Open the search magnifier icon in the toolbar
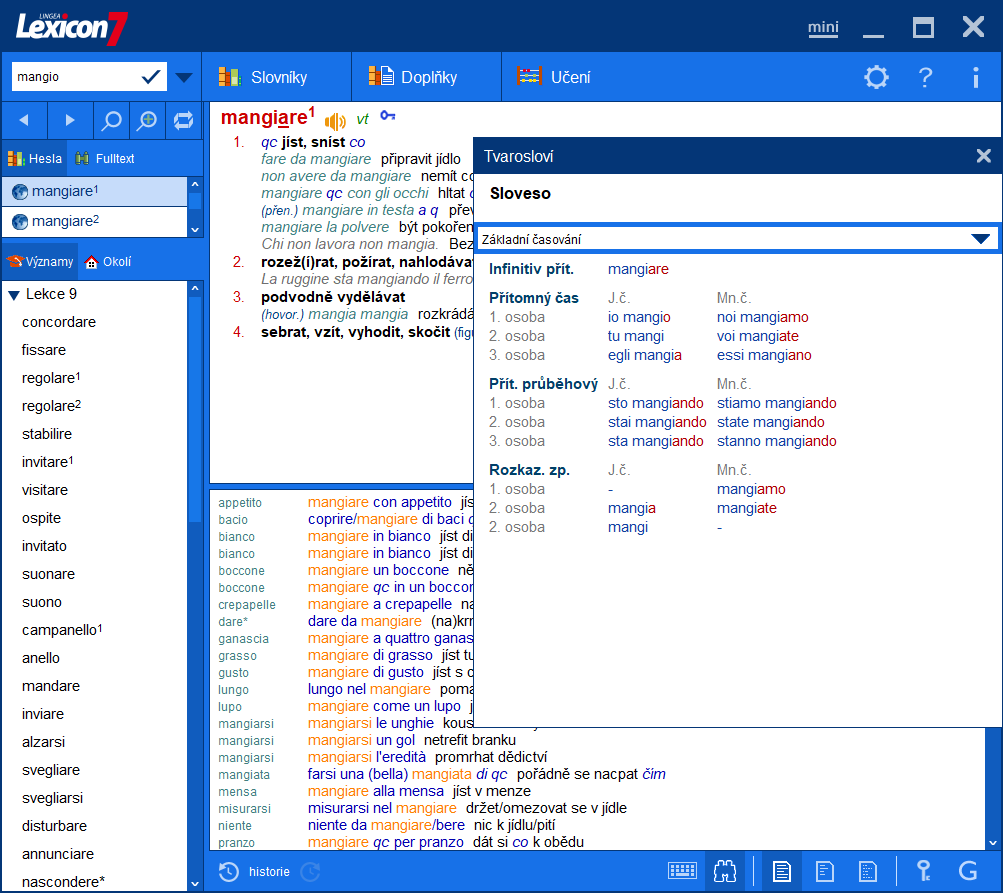The height and width of the screenshot is (893, 1003). pyautogui.click(x=110, y=120)
